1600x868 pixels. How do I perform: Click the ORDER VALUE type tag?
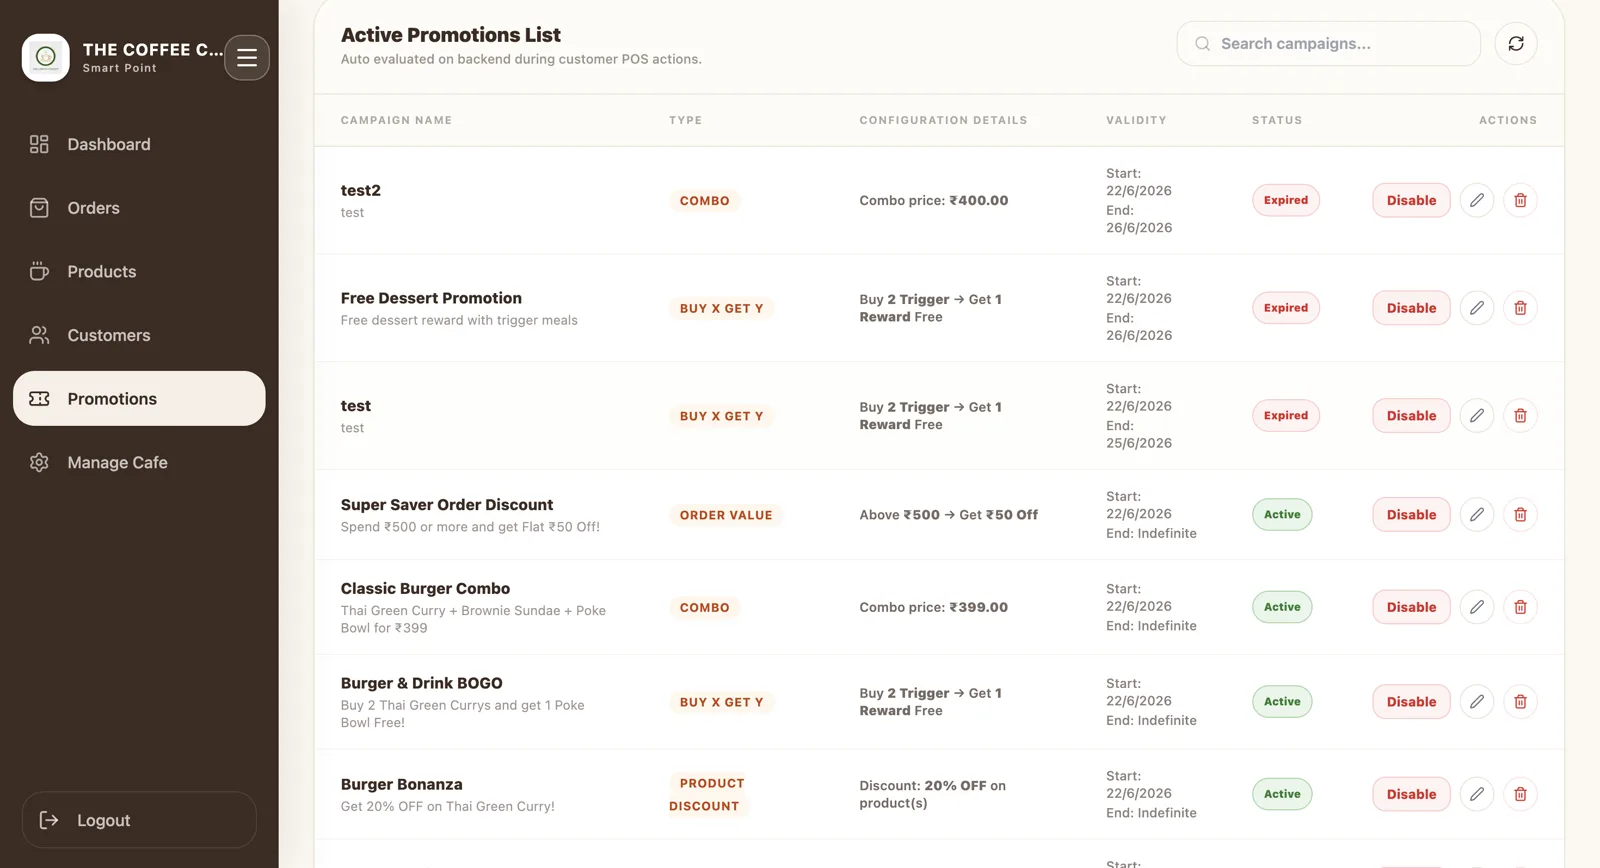tap(726, 515)
